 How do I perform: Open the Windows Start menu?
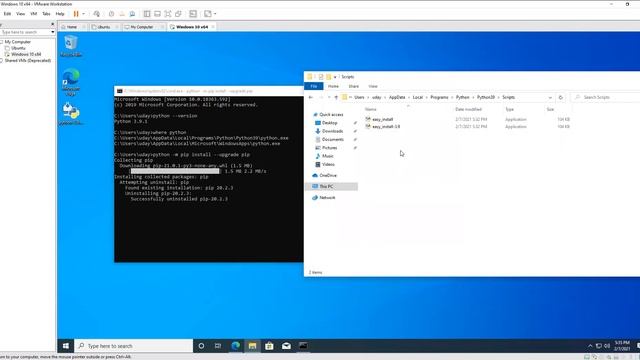[66, 346]
